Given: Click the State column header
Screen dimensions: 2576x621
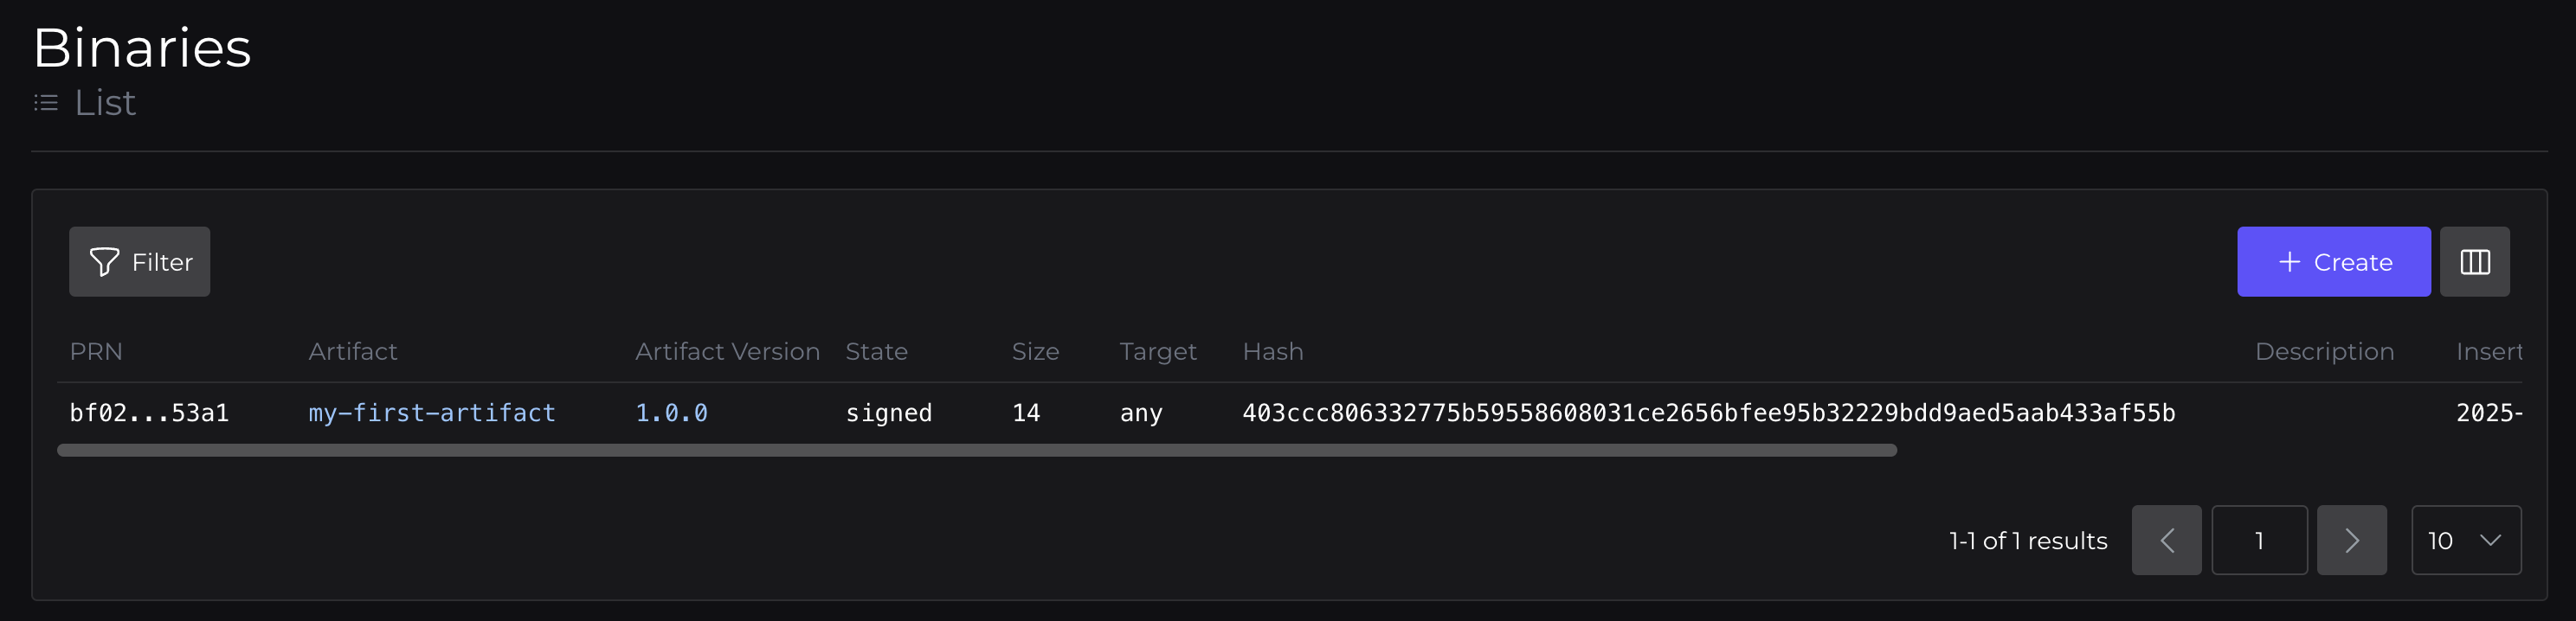Looking at the screenshot, I should pyautogui.click(x=876, y=352).
